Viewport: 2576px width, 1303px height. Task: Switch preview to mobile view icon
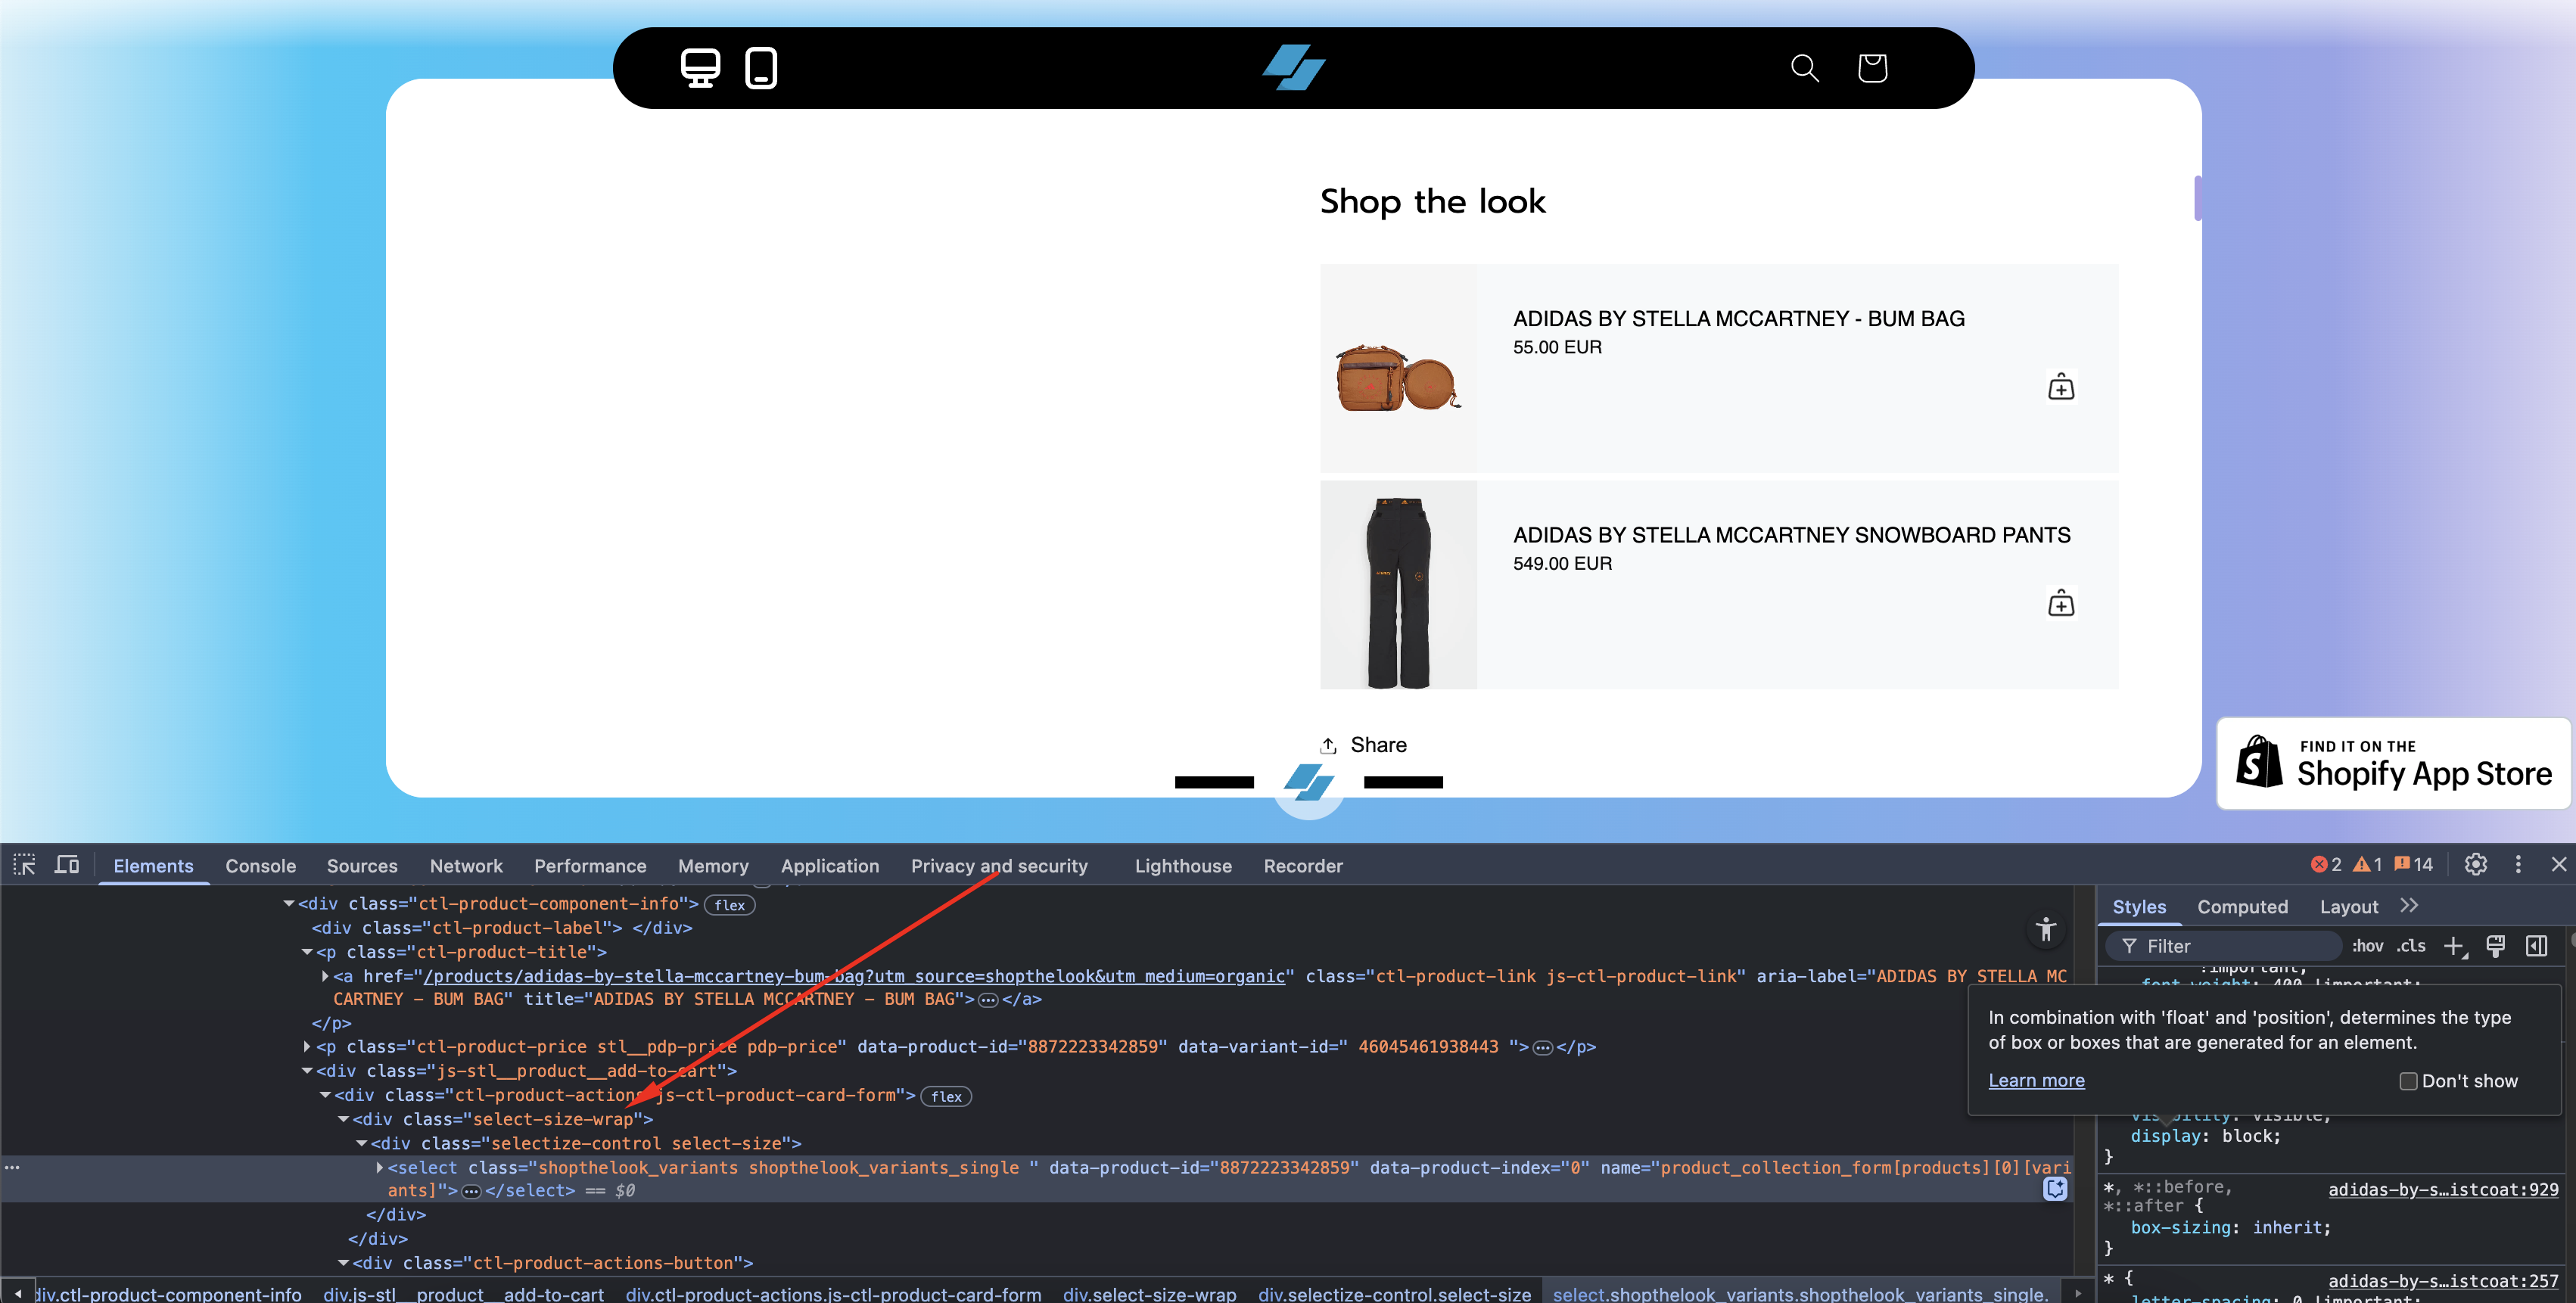point(761,68)
